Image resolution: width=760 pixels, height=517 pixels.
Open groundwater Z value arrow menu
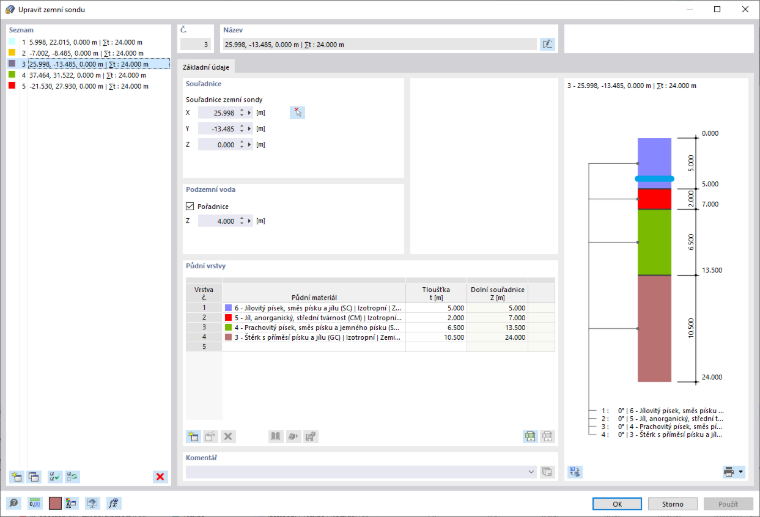250,221
